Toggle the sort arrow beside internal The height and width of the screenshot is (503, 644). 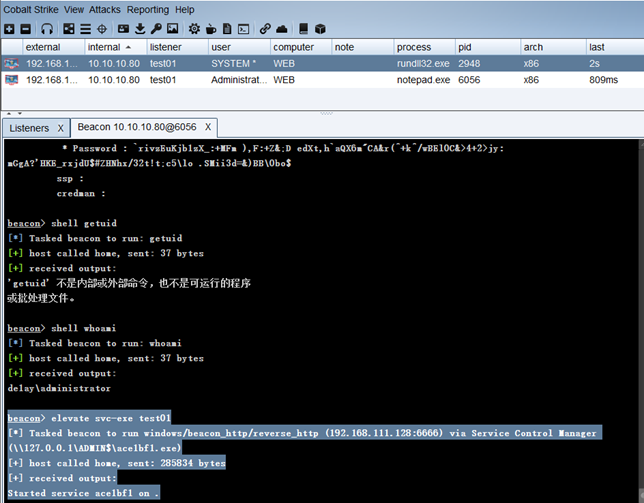pyautogui.click(x=128, y=47)
